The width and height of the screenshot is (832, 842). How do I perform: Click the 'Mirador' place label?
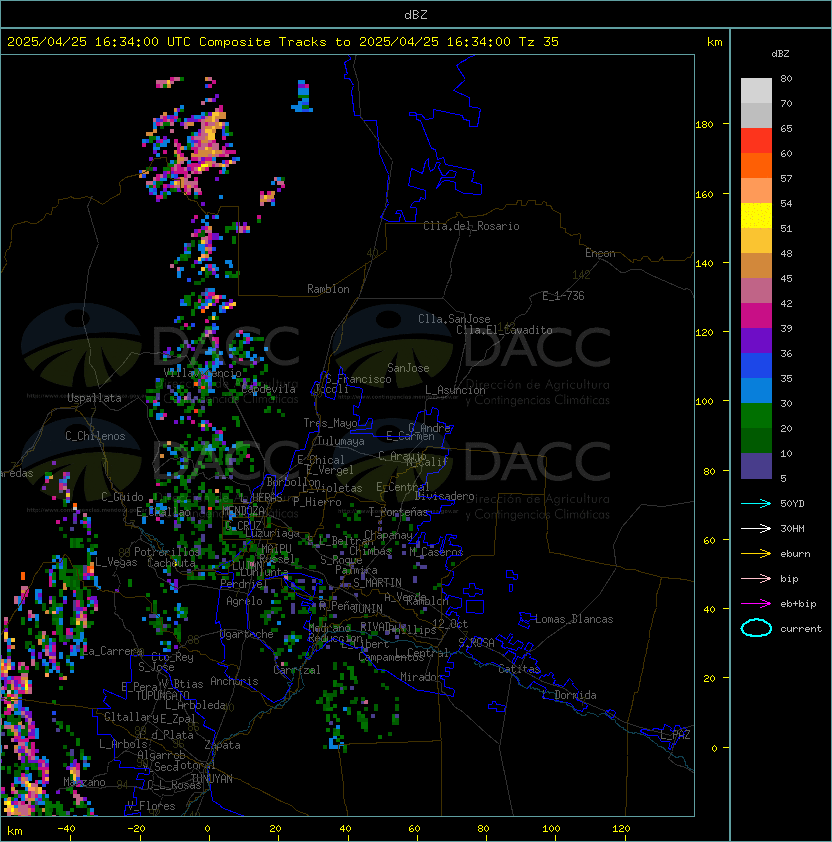pos(421,677)
